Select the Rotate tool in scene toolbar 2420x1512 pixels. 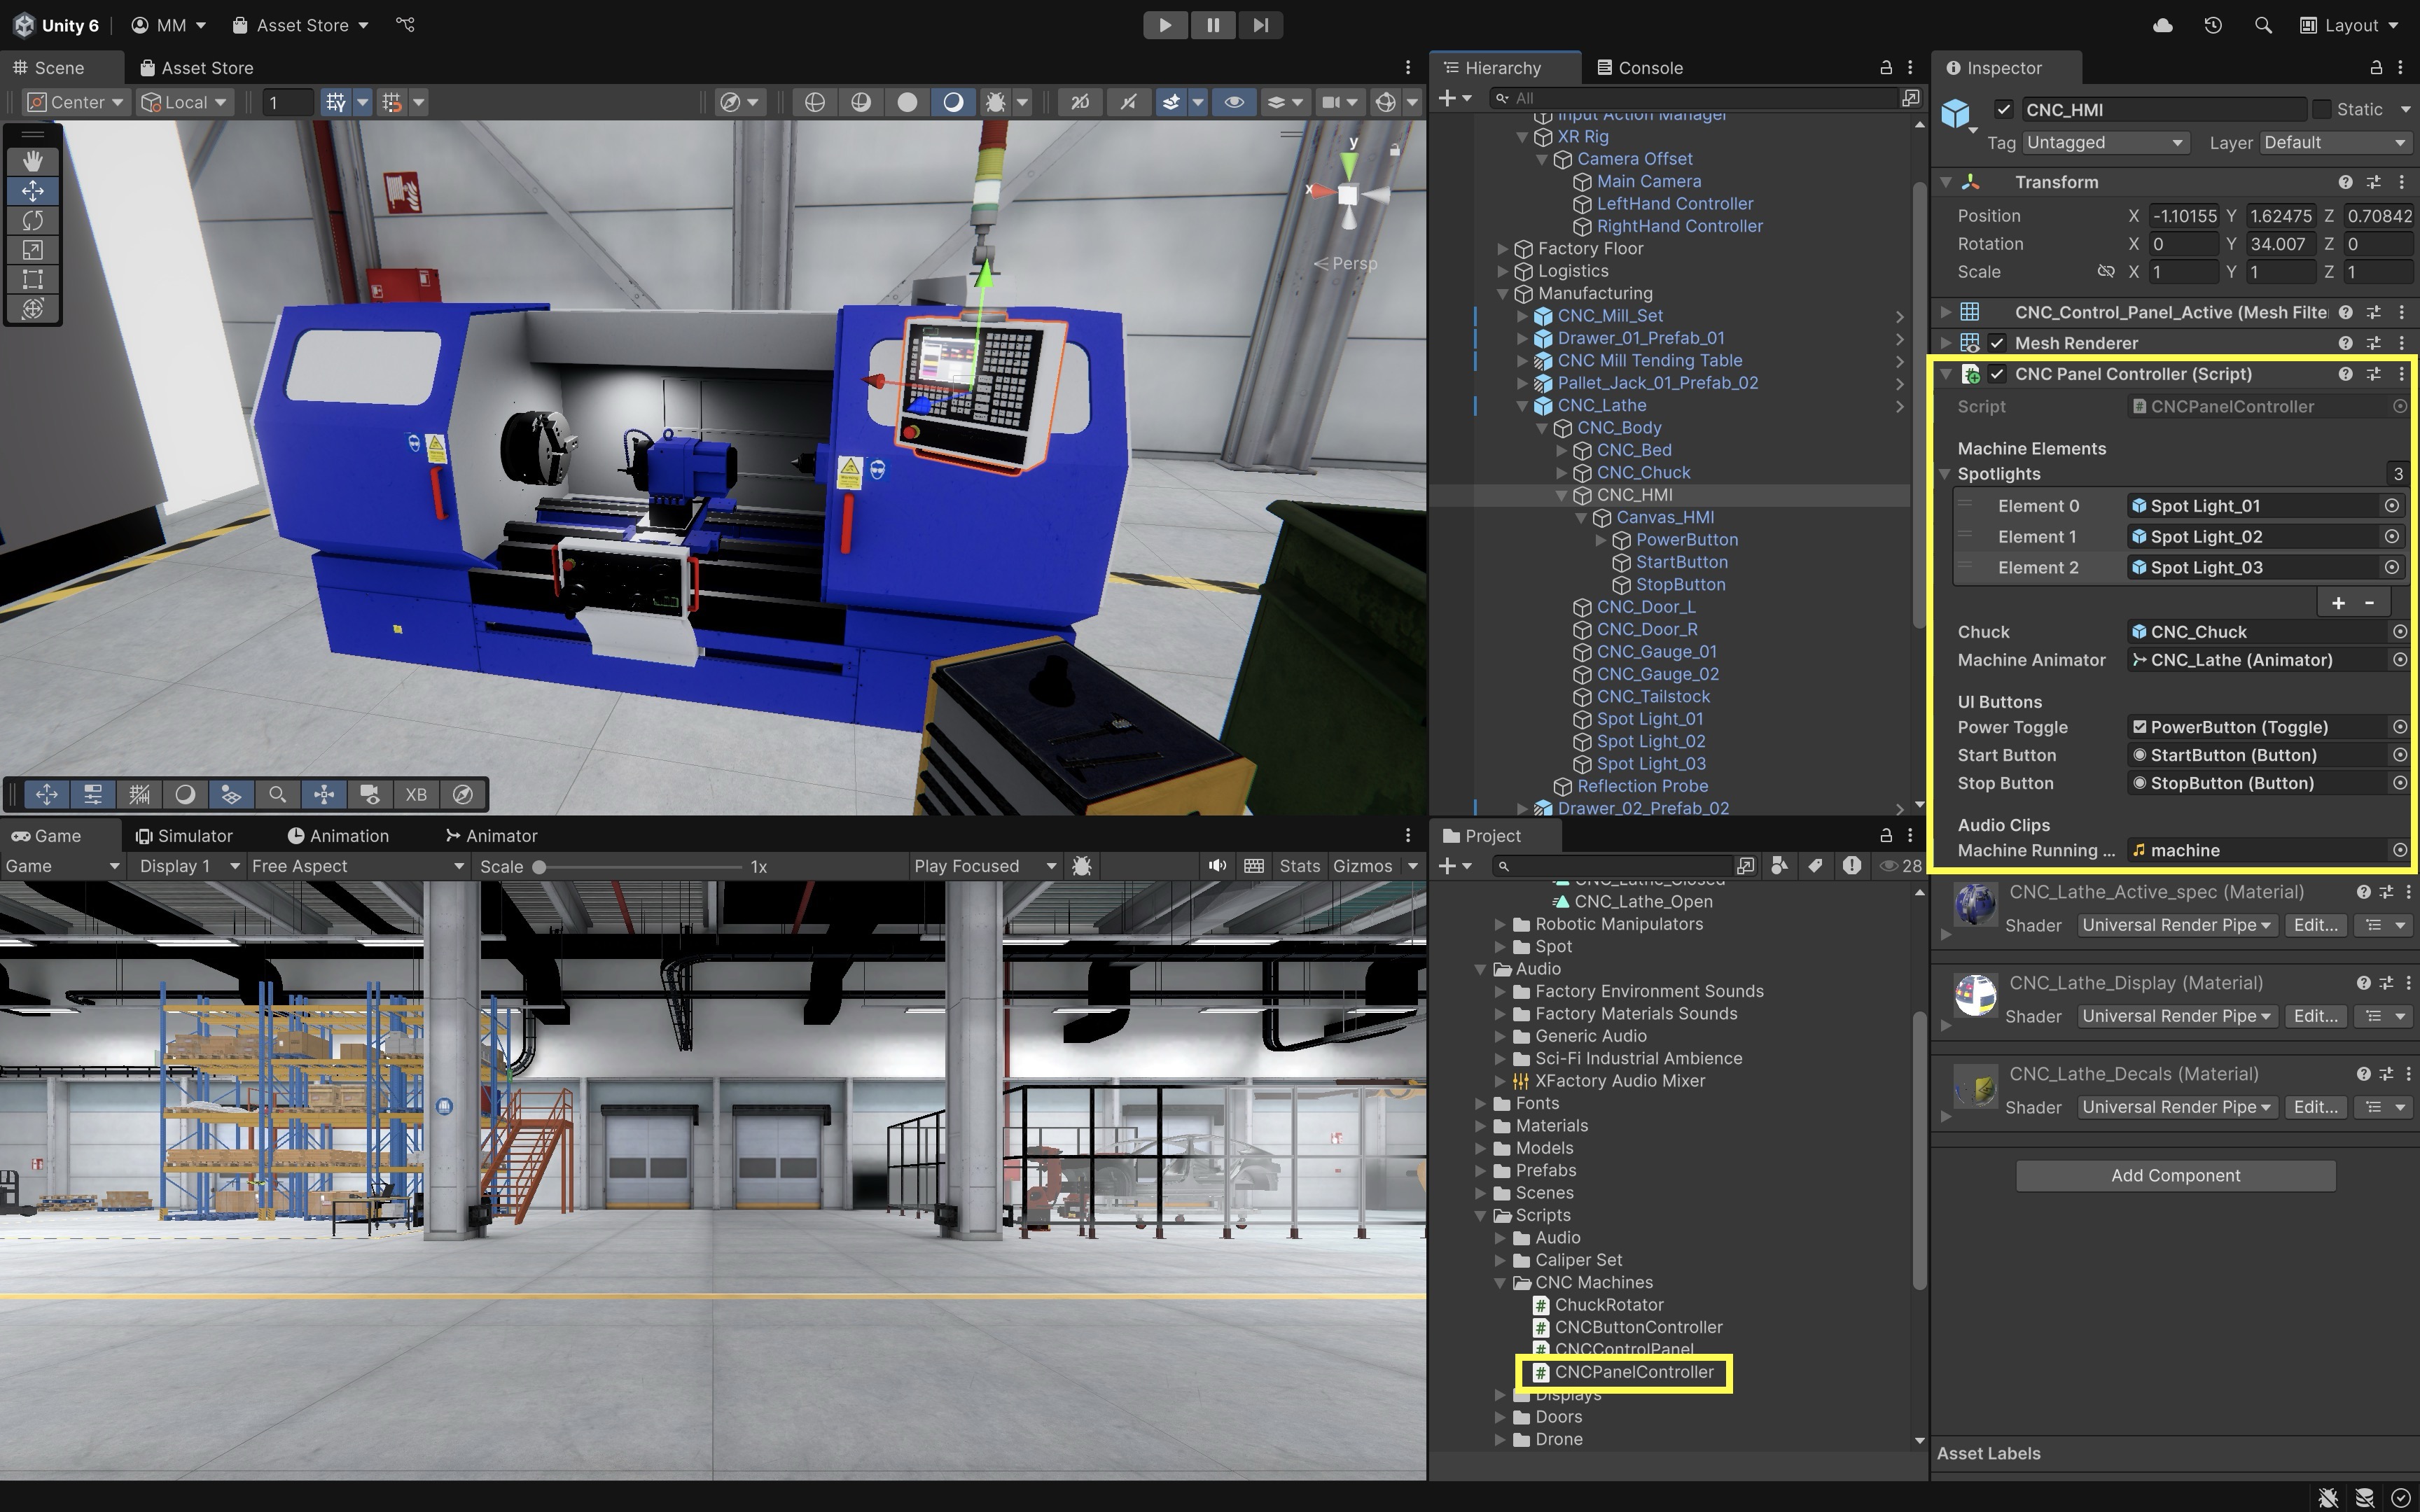click(x=32, y=220)
